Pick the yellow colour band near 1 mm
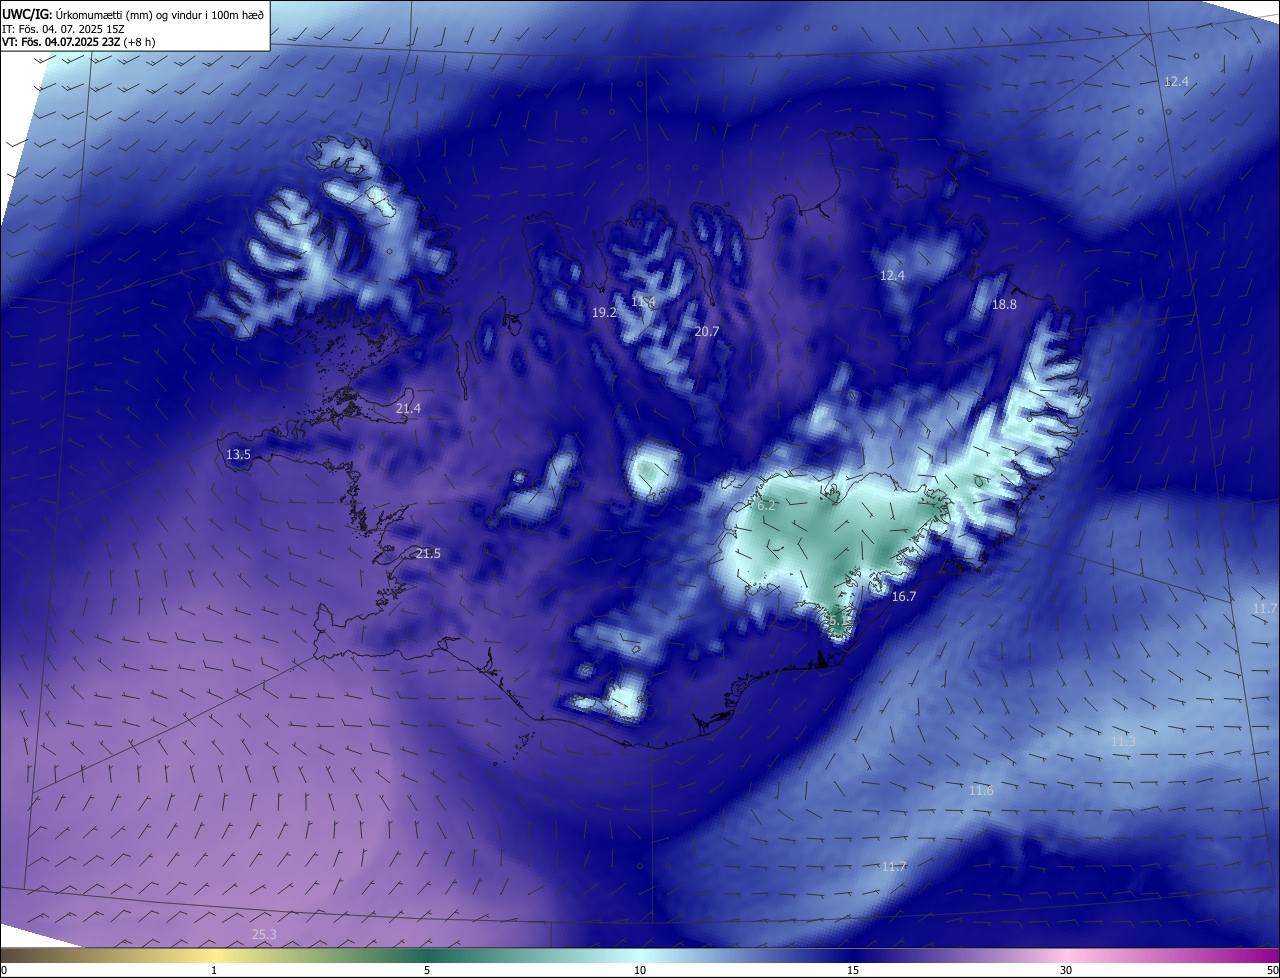The width and height of the screenshot is (1280, 978). coord(214,955)
